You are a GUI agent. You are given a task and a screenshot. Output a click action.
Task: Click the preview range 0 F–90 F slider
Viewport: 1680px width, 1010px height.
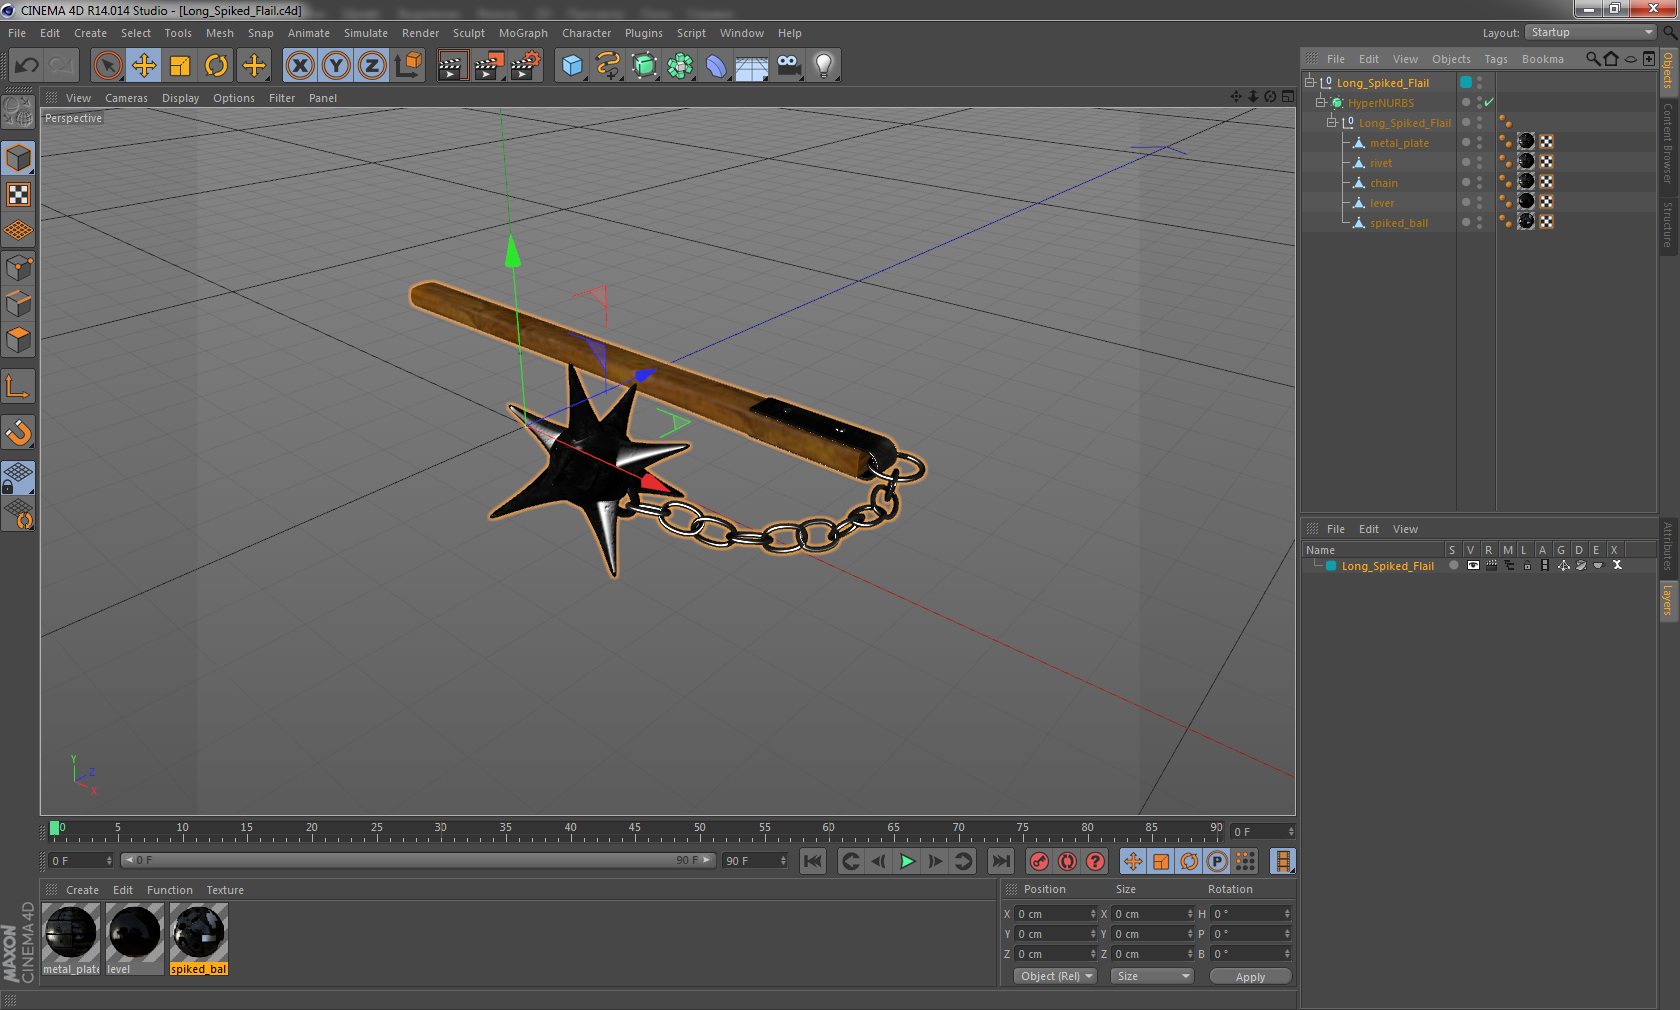point(418,860)
